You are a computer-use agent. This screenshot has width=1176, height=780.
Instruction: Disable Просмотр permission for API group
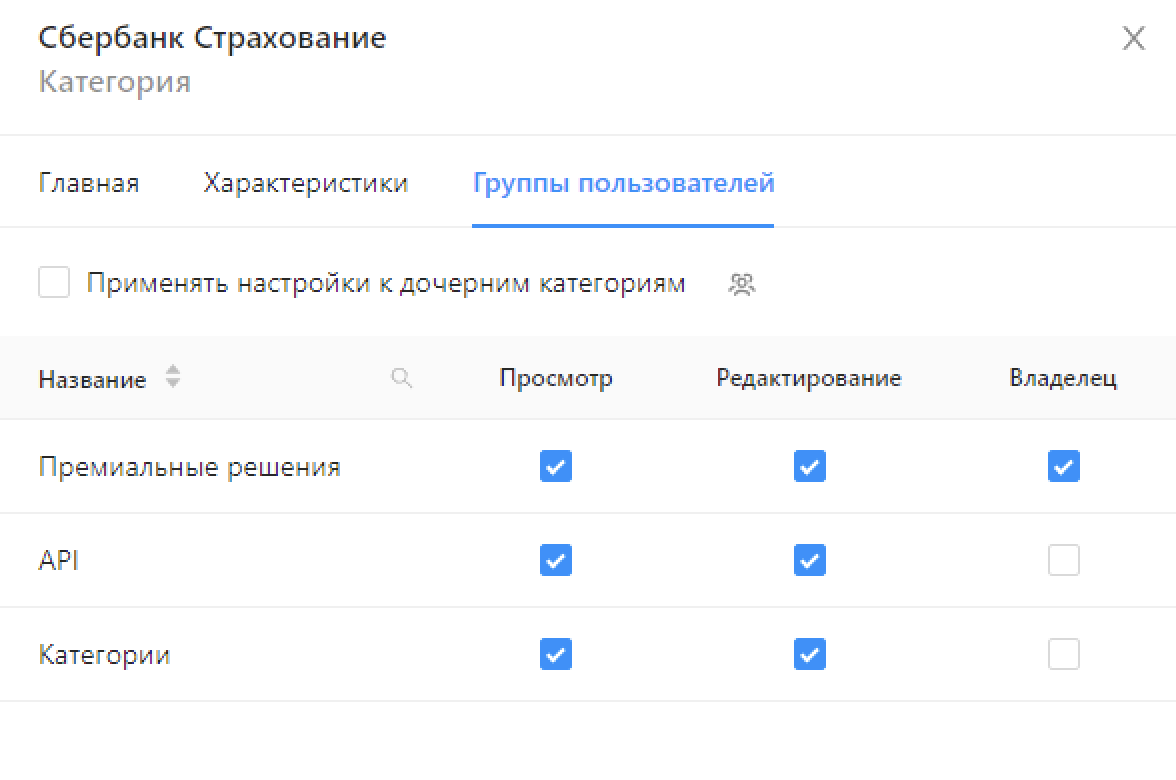[556, 560]
